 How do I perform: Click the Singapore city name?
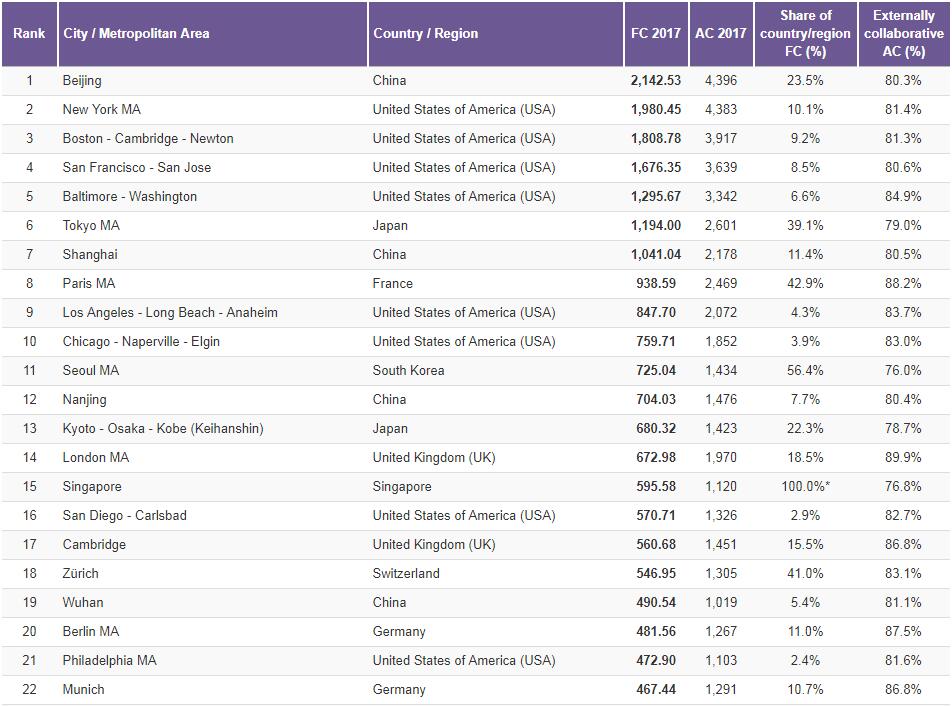click(x=92, y=486)
